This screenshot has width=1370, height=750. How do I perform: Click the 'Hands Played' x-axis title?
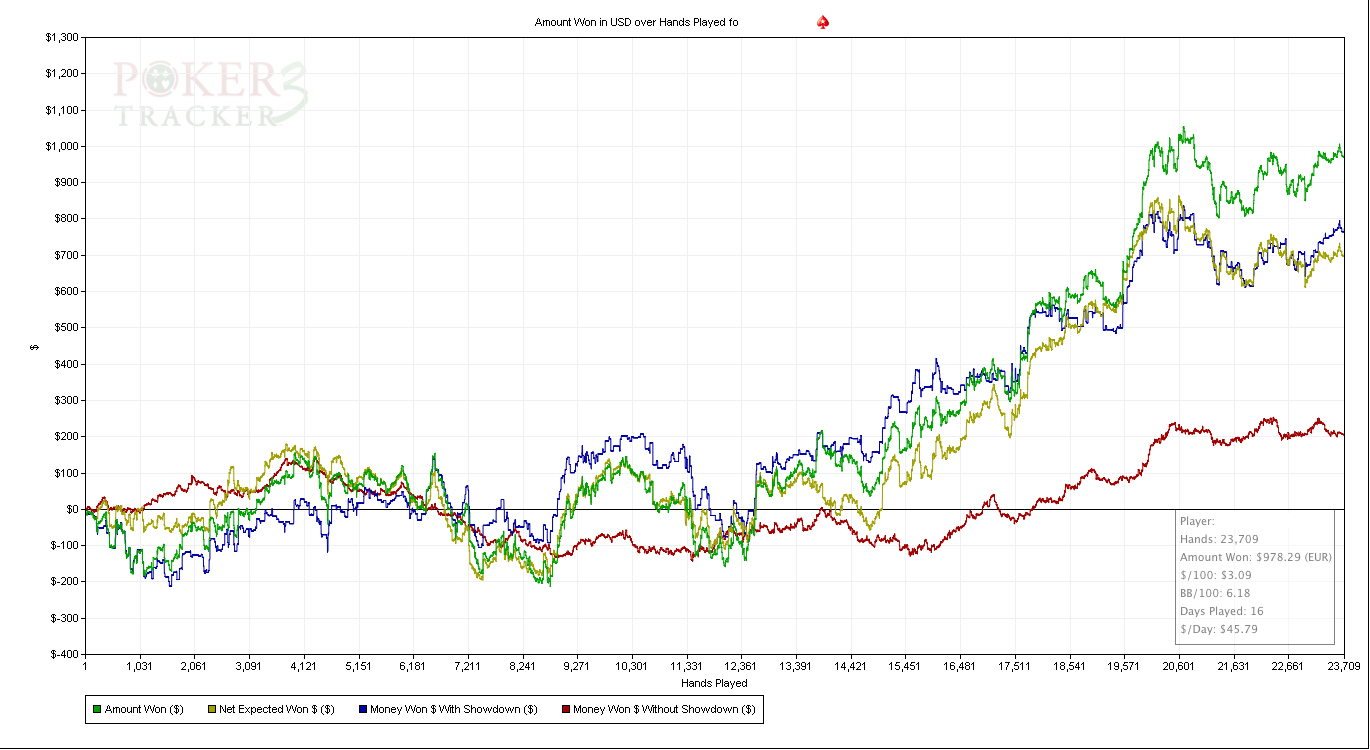click(x=714, y=684)
